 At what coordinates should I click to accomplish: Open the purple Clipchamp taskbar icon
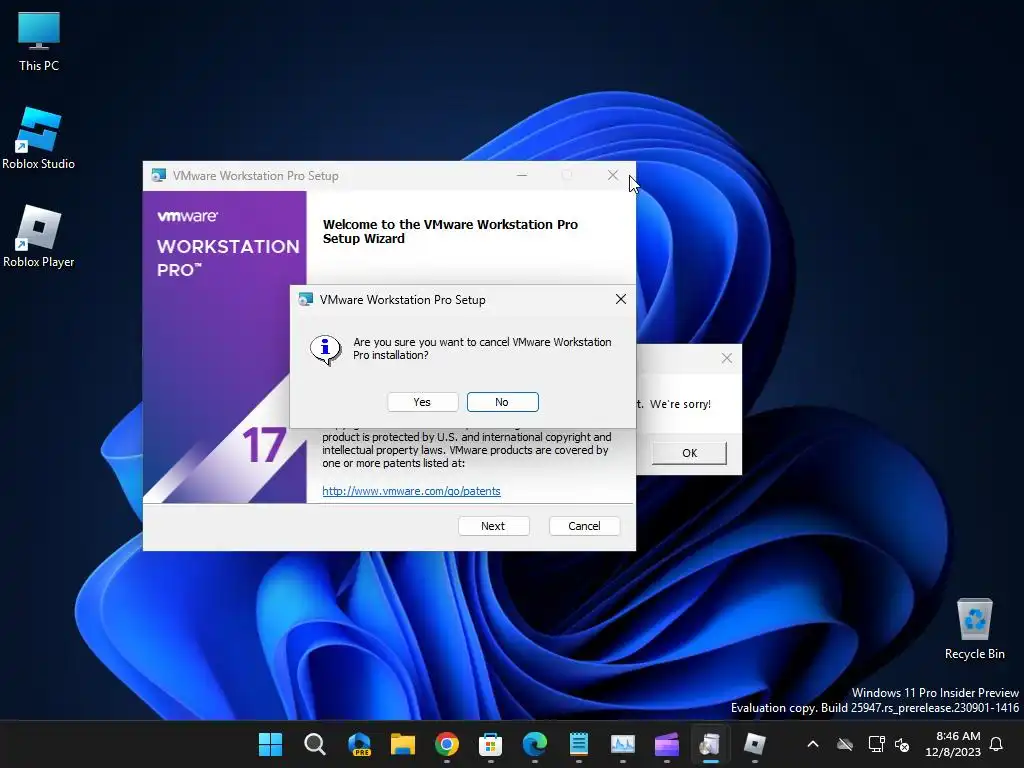click(667, 744)
